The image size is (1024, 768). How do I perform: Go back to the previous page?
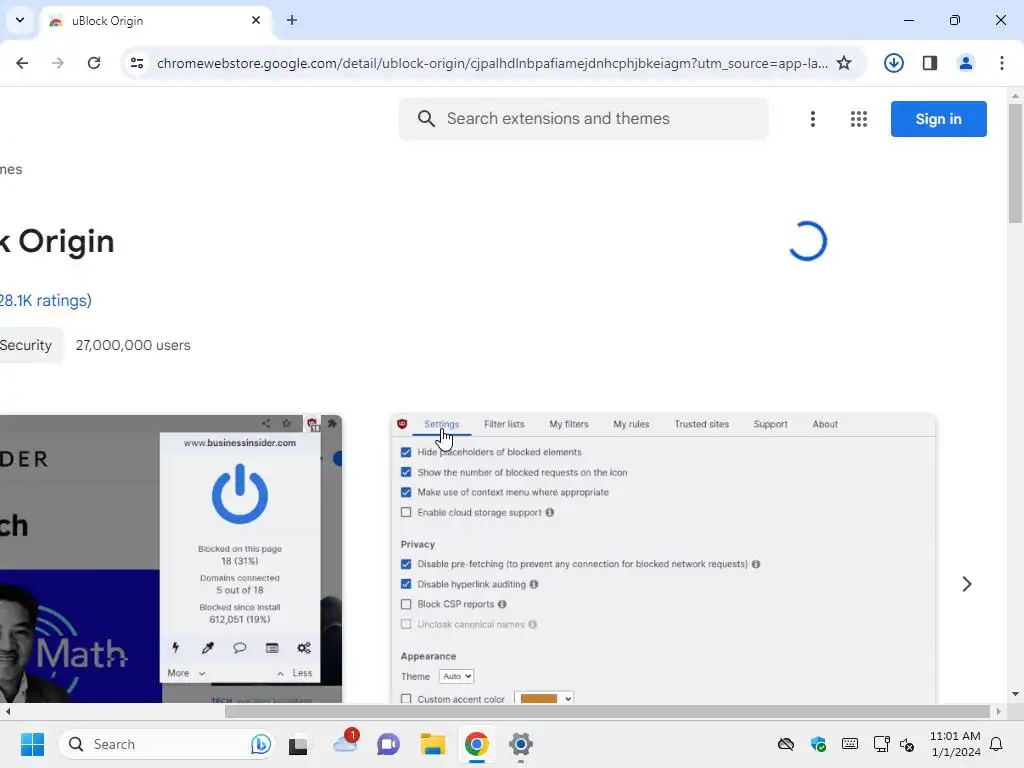(22, 63)
